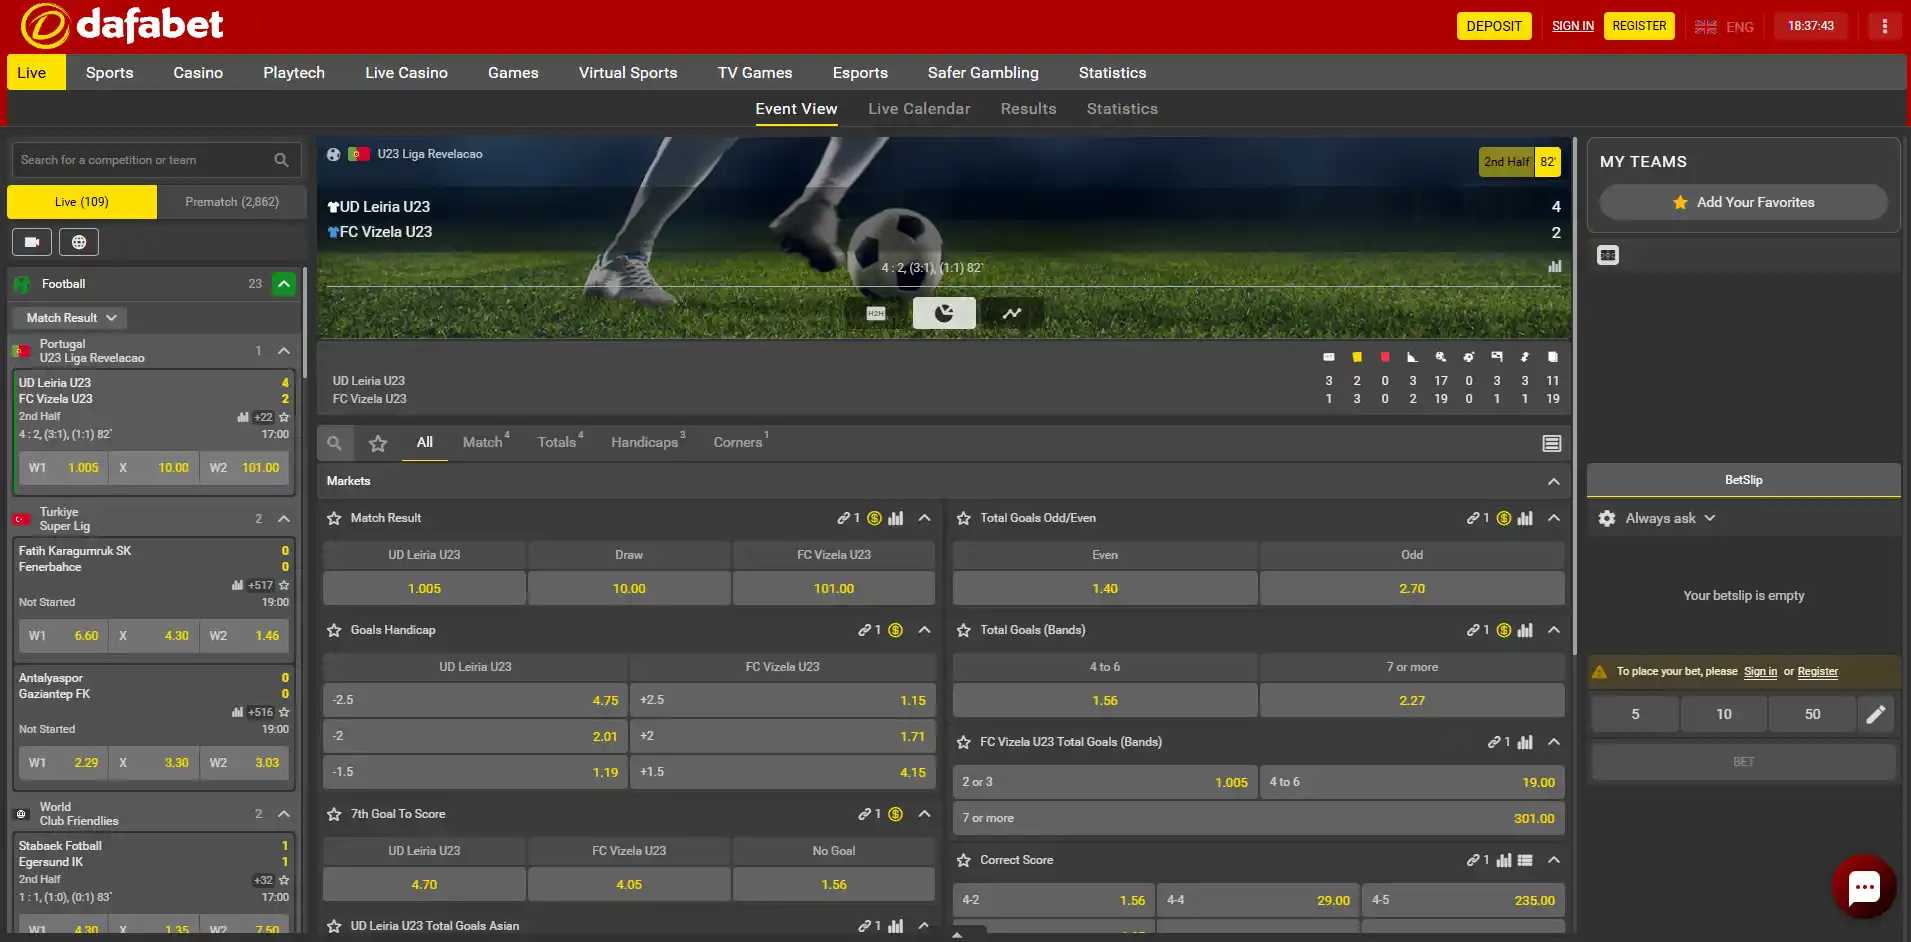The image size is (1911, 942).
Task: Click the Register link in BetSlip notice
Action: point(1817,672)
